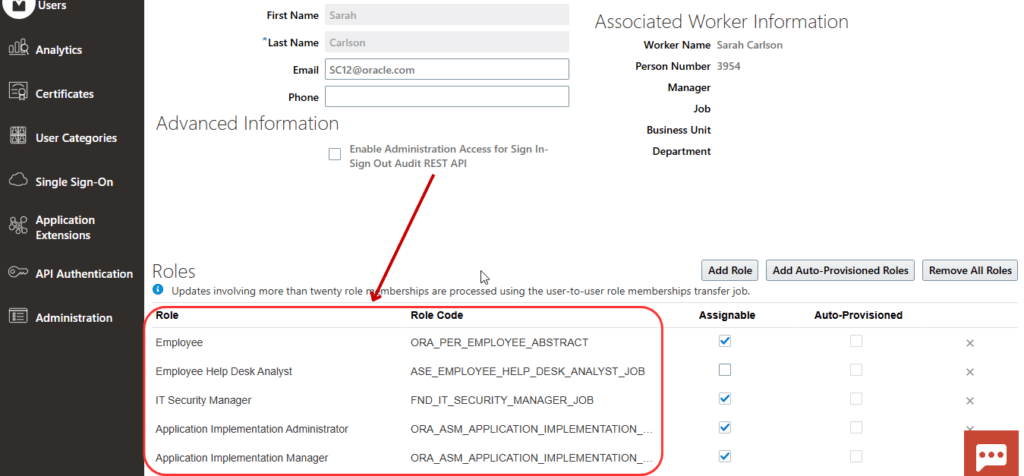Open Administration in the sidebar
Viewport: 1024px width, 476px height.
(74, 318)
